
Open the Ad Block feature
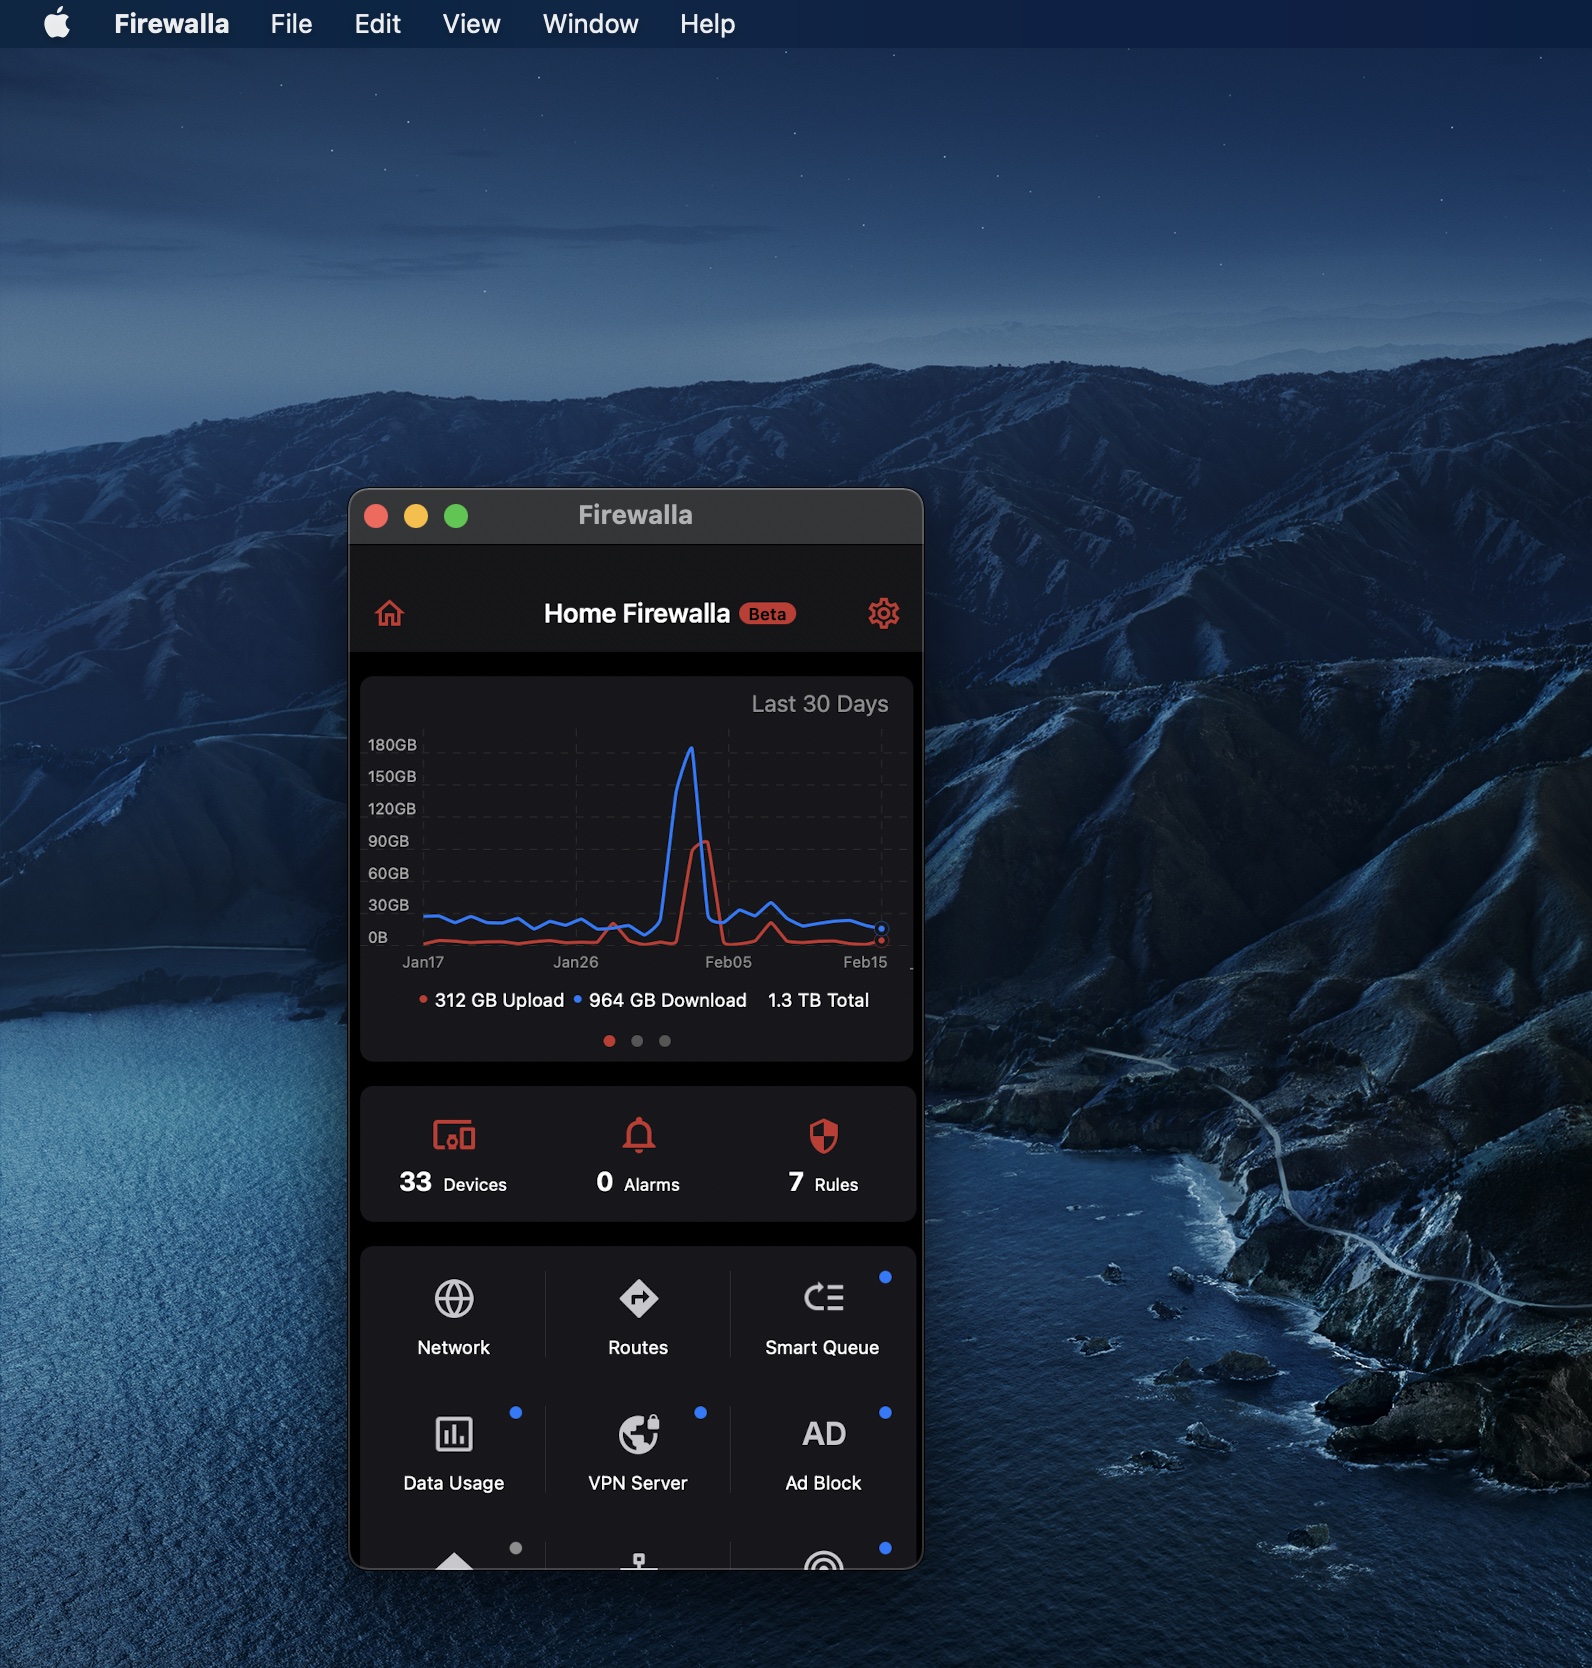coord(823,1434)
